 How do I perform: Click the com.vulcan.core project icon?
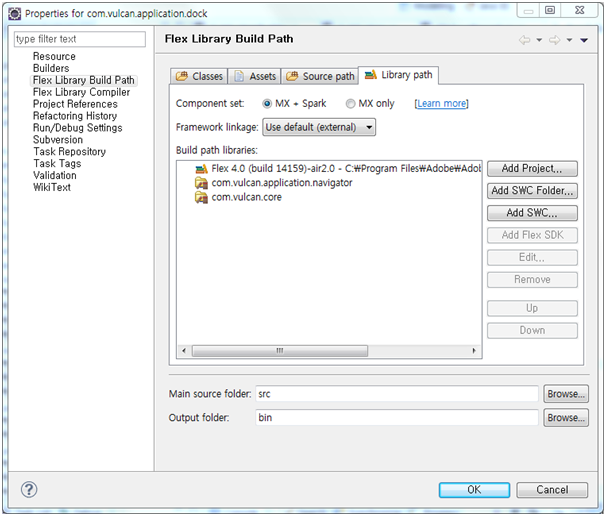pyautogui.click(x=201, y=197)
